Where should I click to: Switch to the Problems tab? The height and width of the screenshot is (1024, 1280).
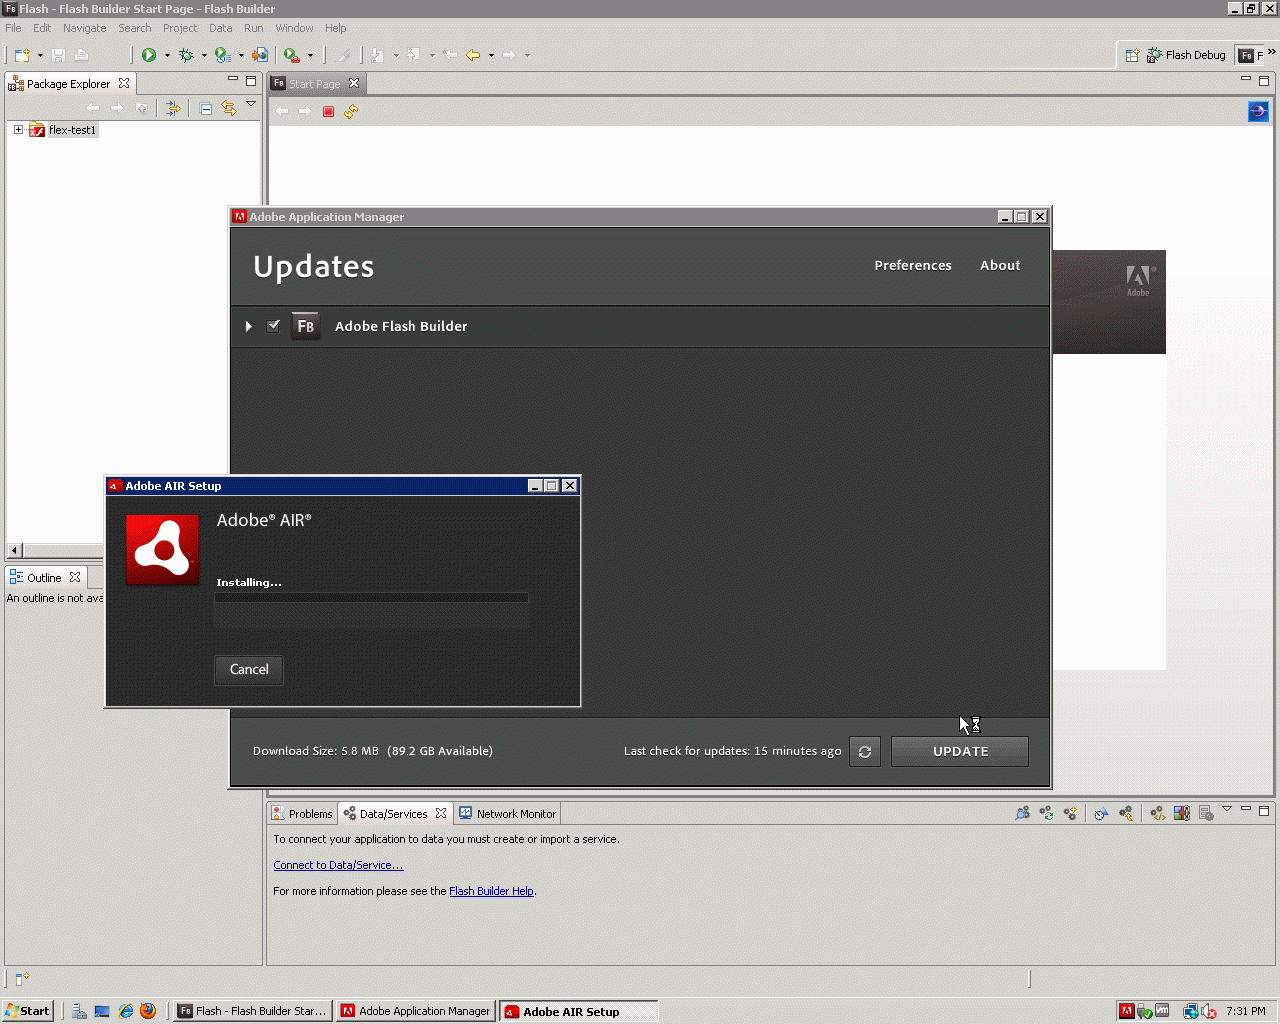[303, 814]
